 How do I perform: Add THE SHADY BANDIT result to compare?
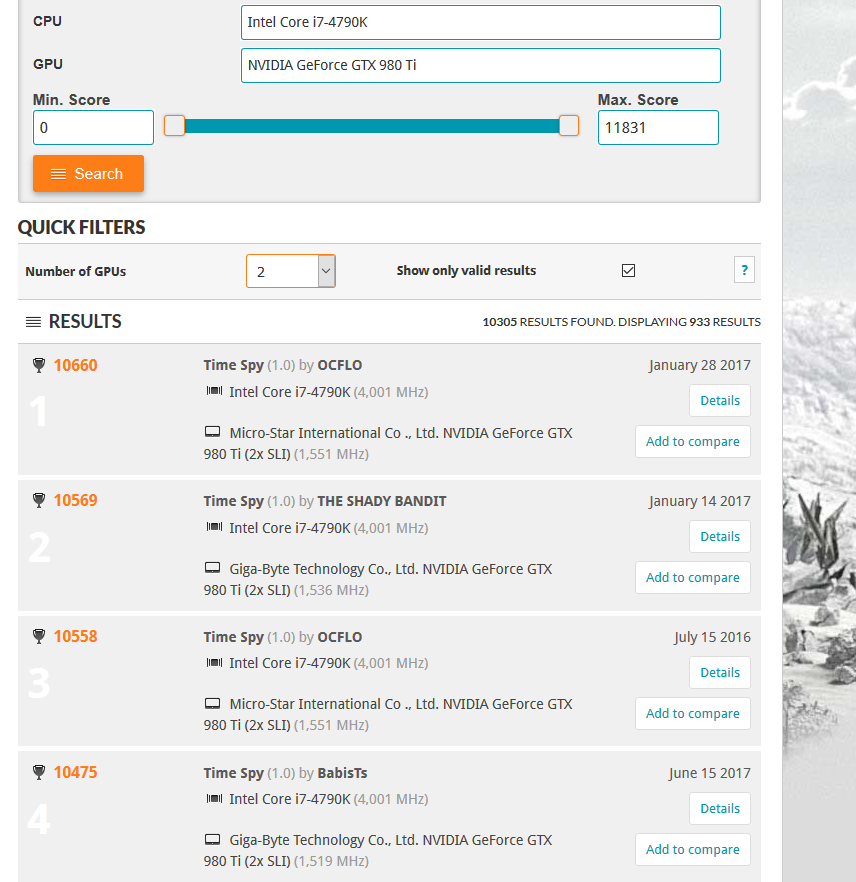pyautogui.click(x=693, y=578)
